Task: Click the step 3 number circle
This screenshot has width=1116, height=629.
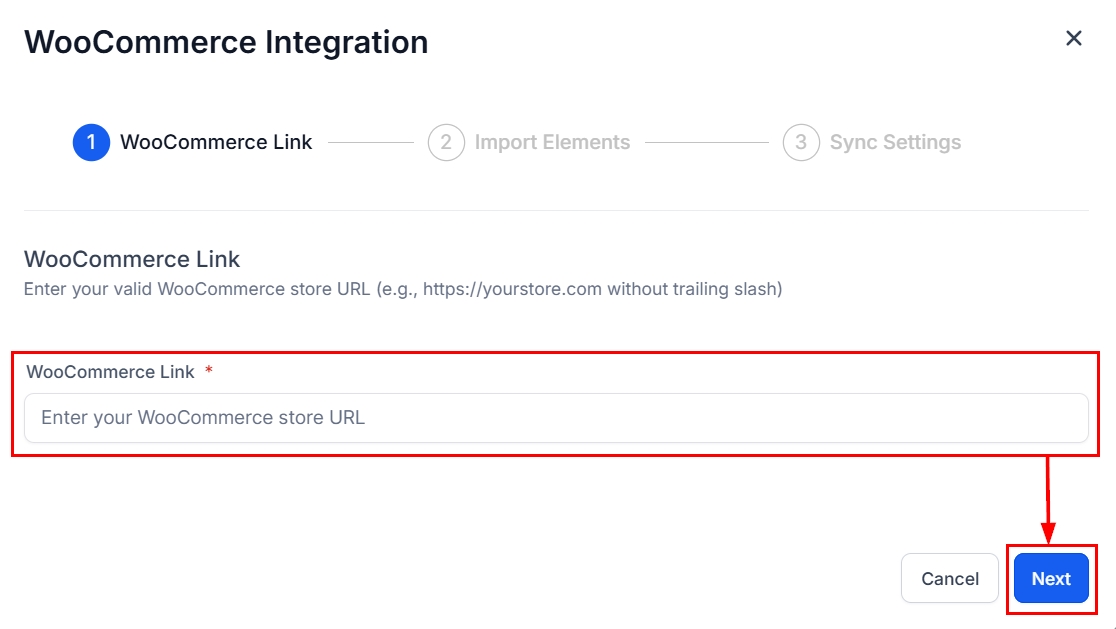Action: pos(801,142)
